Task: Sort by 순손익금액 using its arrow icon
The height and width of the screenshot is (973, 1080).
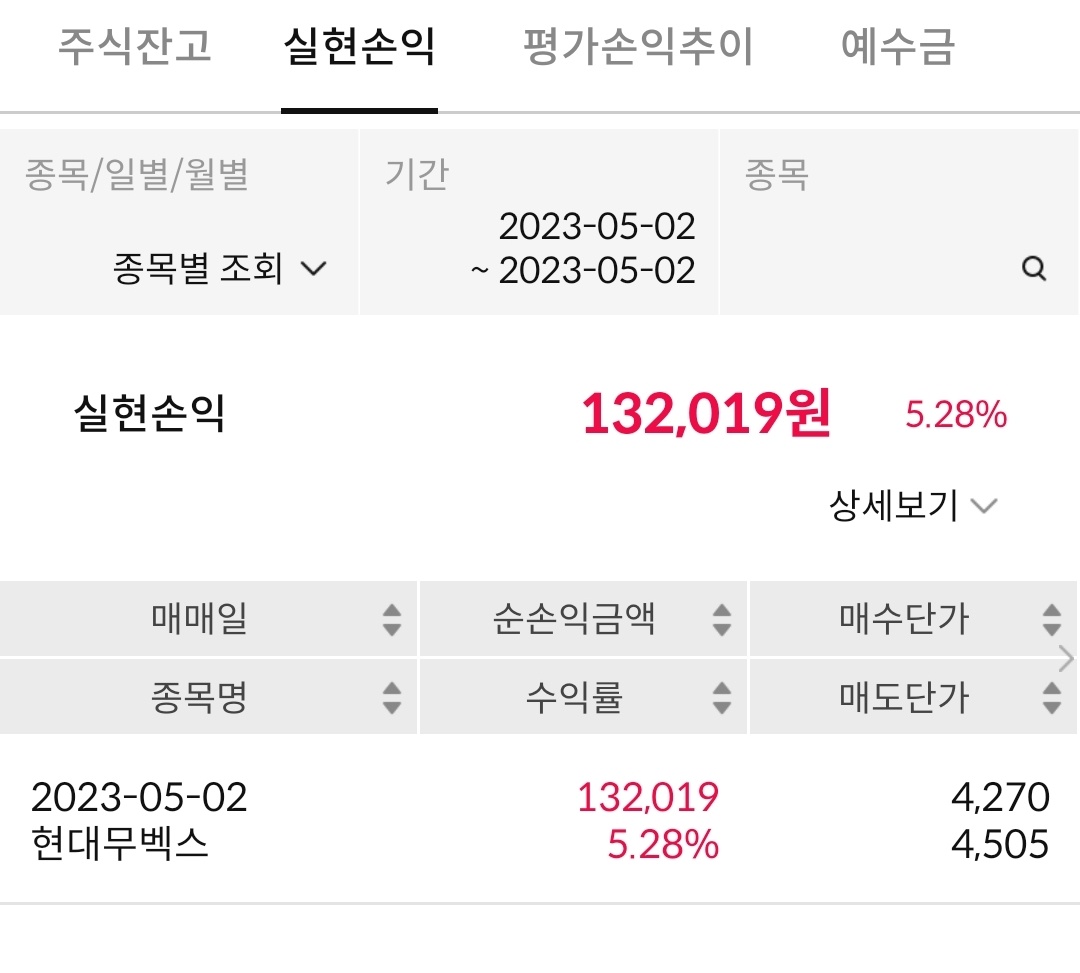Action: pos(722,620)
